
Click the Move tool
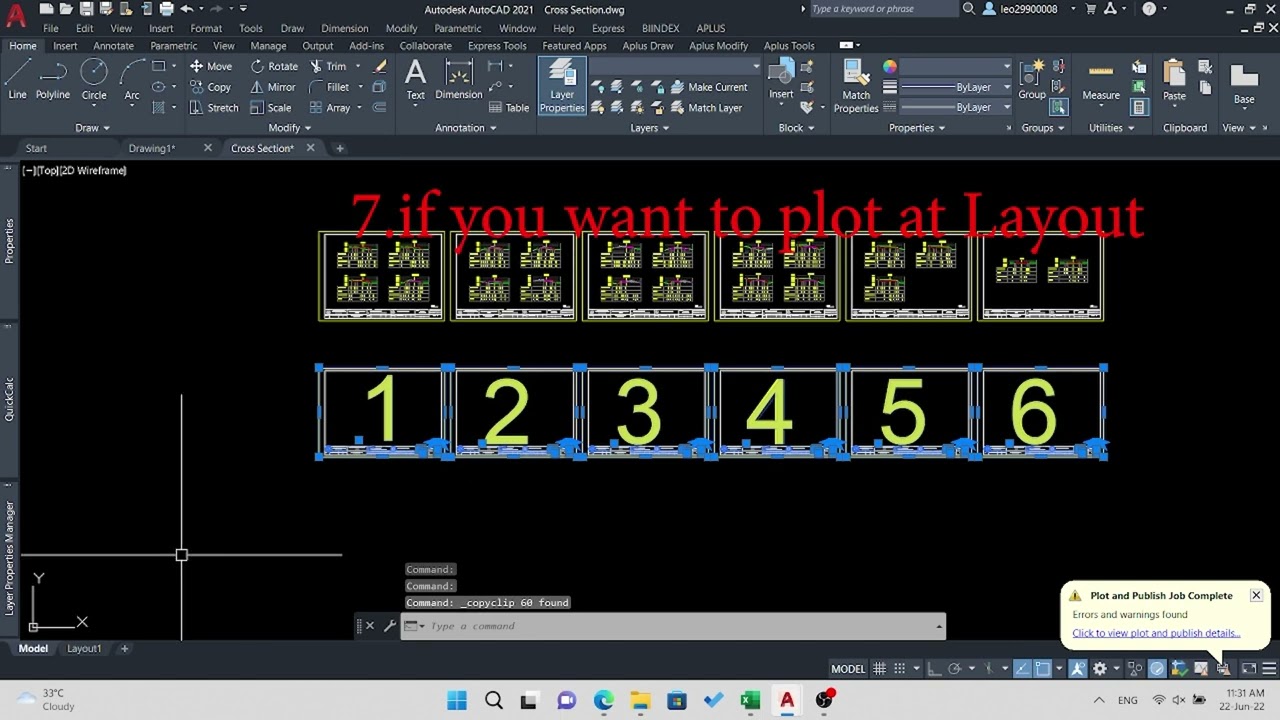coord(211,66)
